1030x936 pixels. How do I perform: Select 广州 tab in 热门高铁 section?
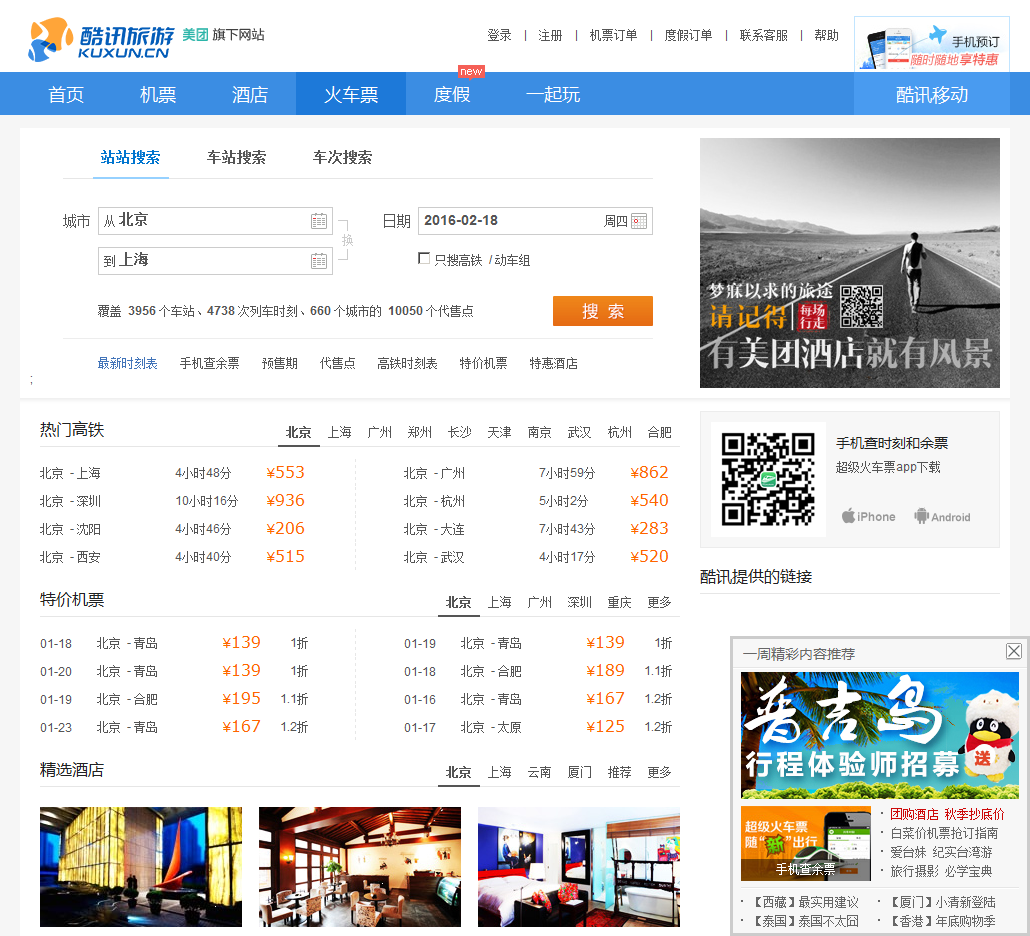[380, 432]
